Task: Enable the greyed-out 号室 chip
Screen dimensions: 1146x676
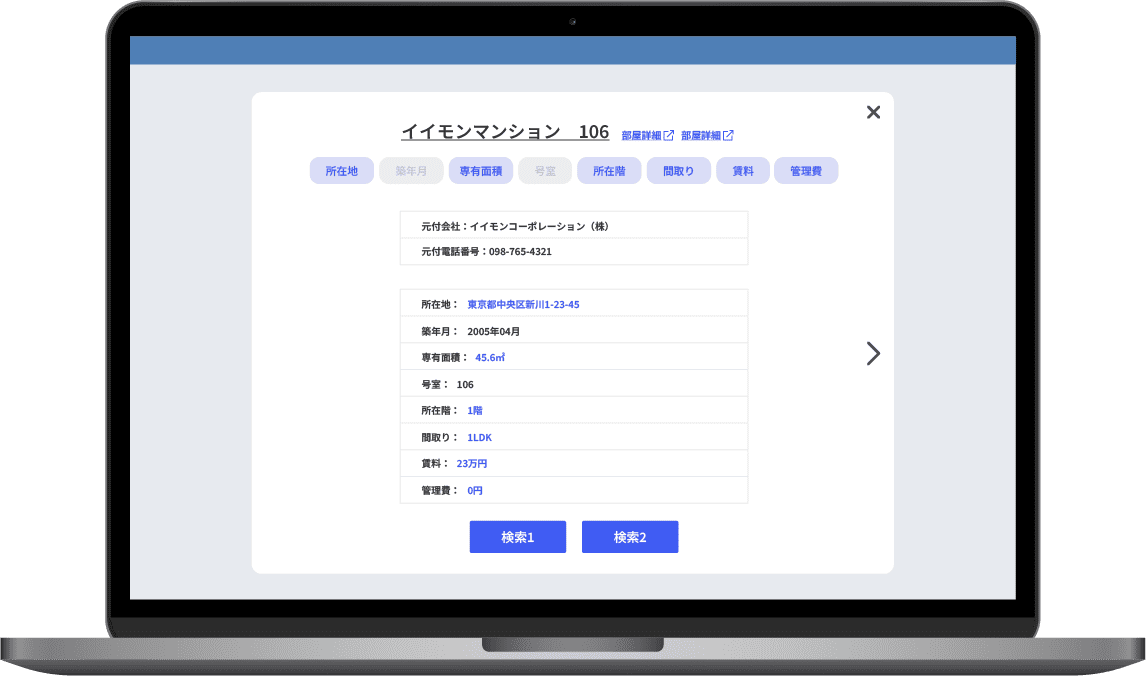Action: pyautogui.click(x=545, y=171)
